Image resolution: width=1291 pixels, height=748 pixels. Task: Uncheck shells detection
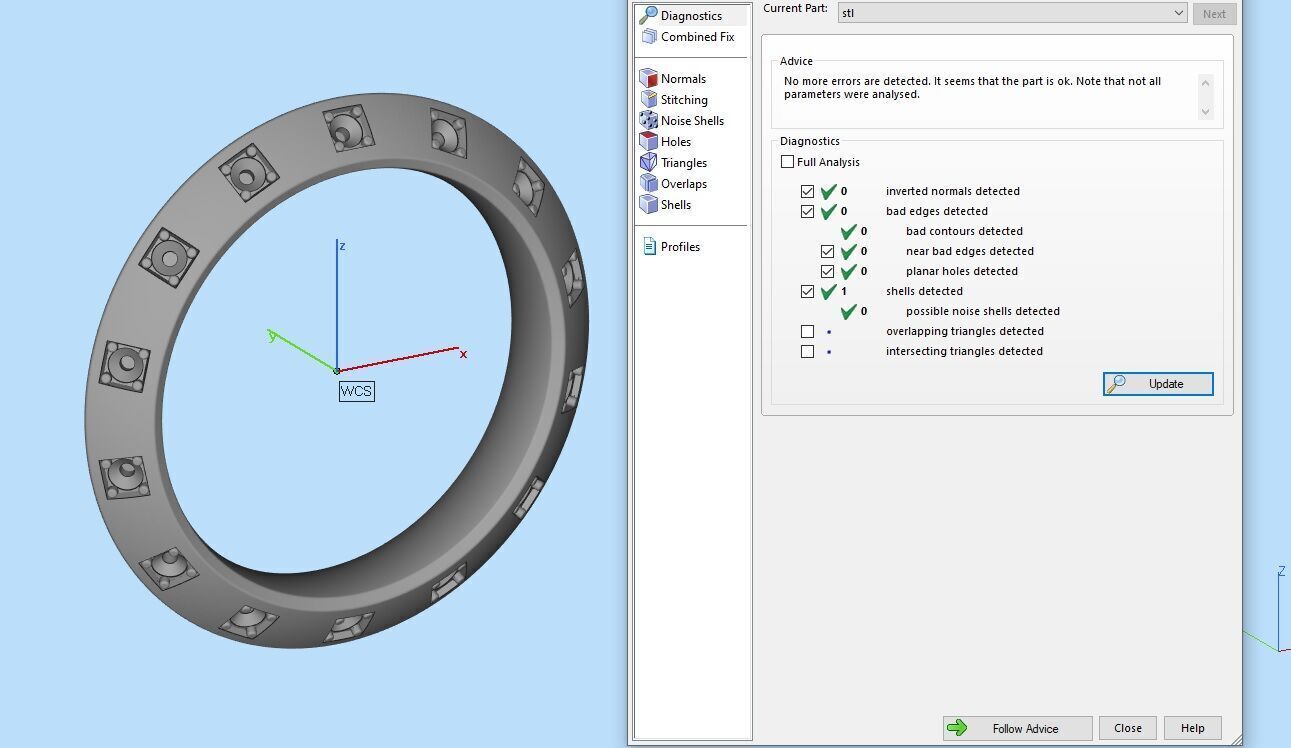[808, 291]
